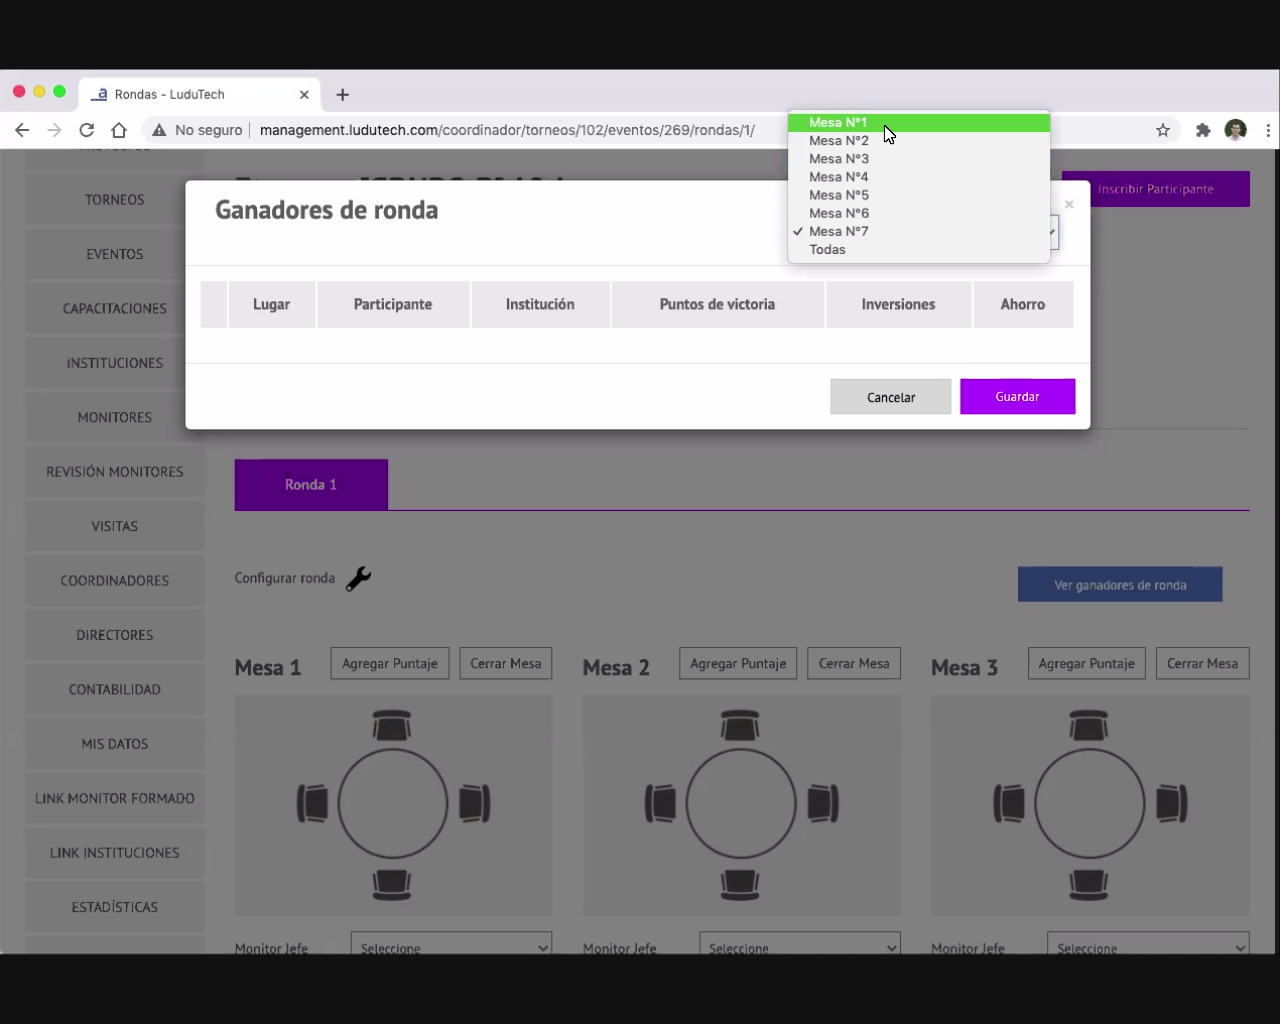1280x1024 pixels.
Task: Reload the page with the refresh icon
Action: 87,130
